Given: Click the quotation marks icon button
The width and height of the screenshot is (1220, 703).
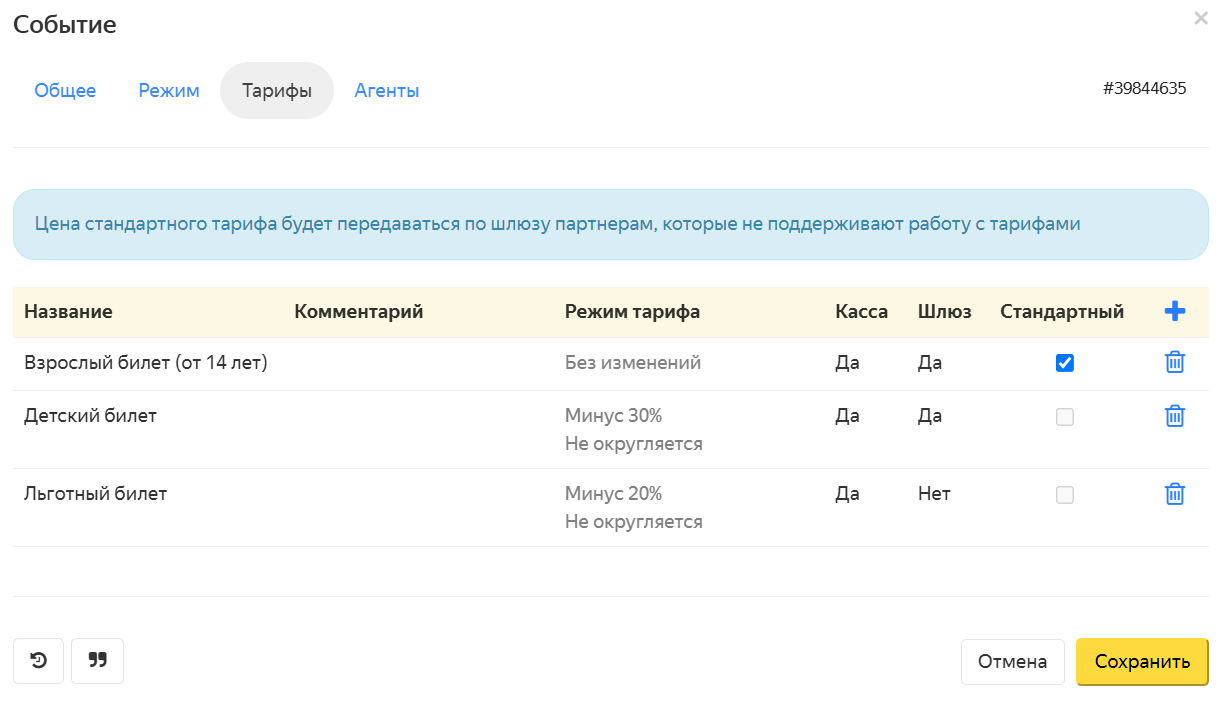Looking at the screenshot, I should (97, 661).
